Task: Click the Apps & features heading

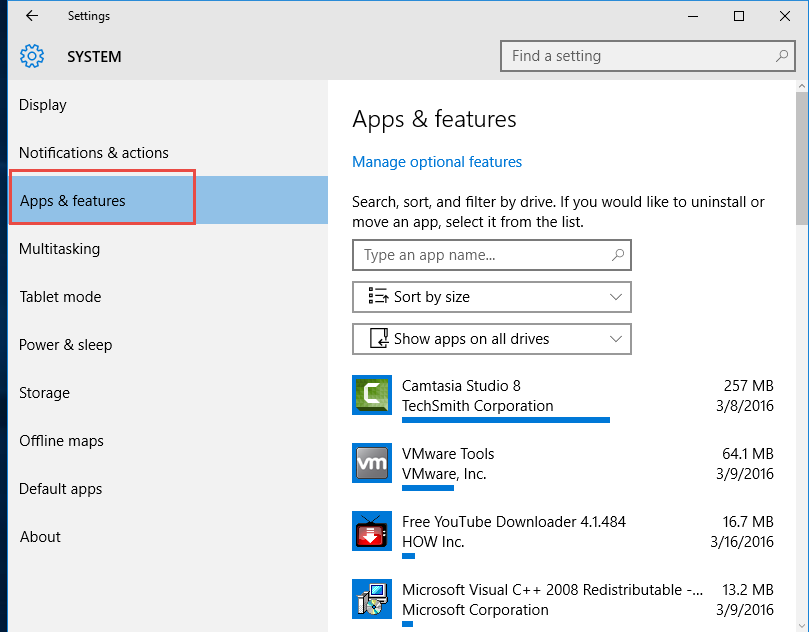Action: click(x=434, y=119)
